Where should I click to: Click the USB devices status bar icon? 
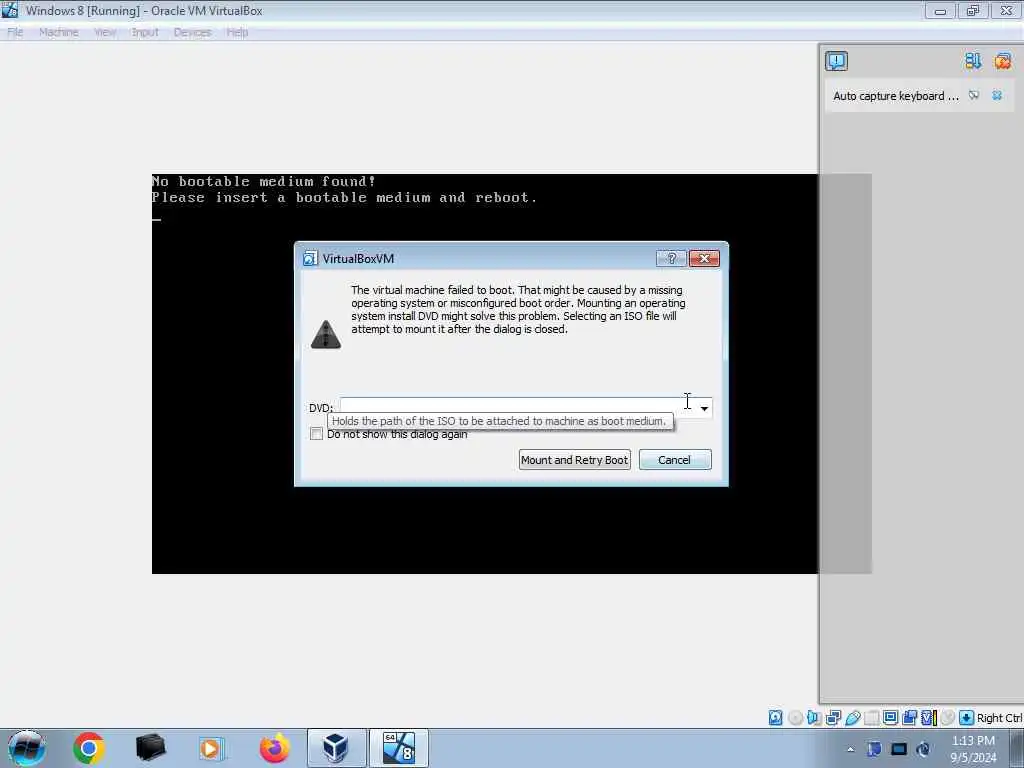tap(852, 718)
